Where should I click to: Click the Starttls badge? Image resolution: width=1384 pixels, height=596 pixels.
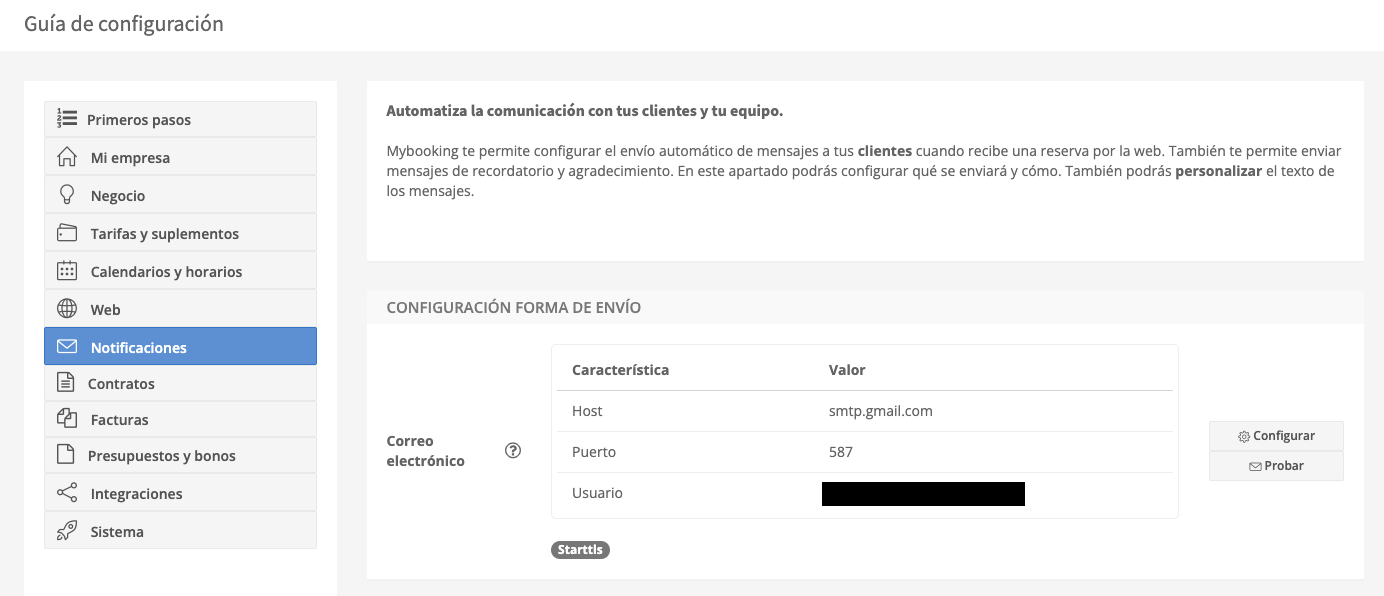[x=580, y=550]
